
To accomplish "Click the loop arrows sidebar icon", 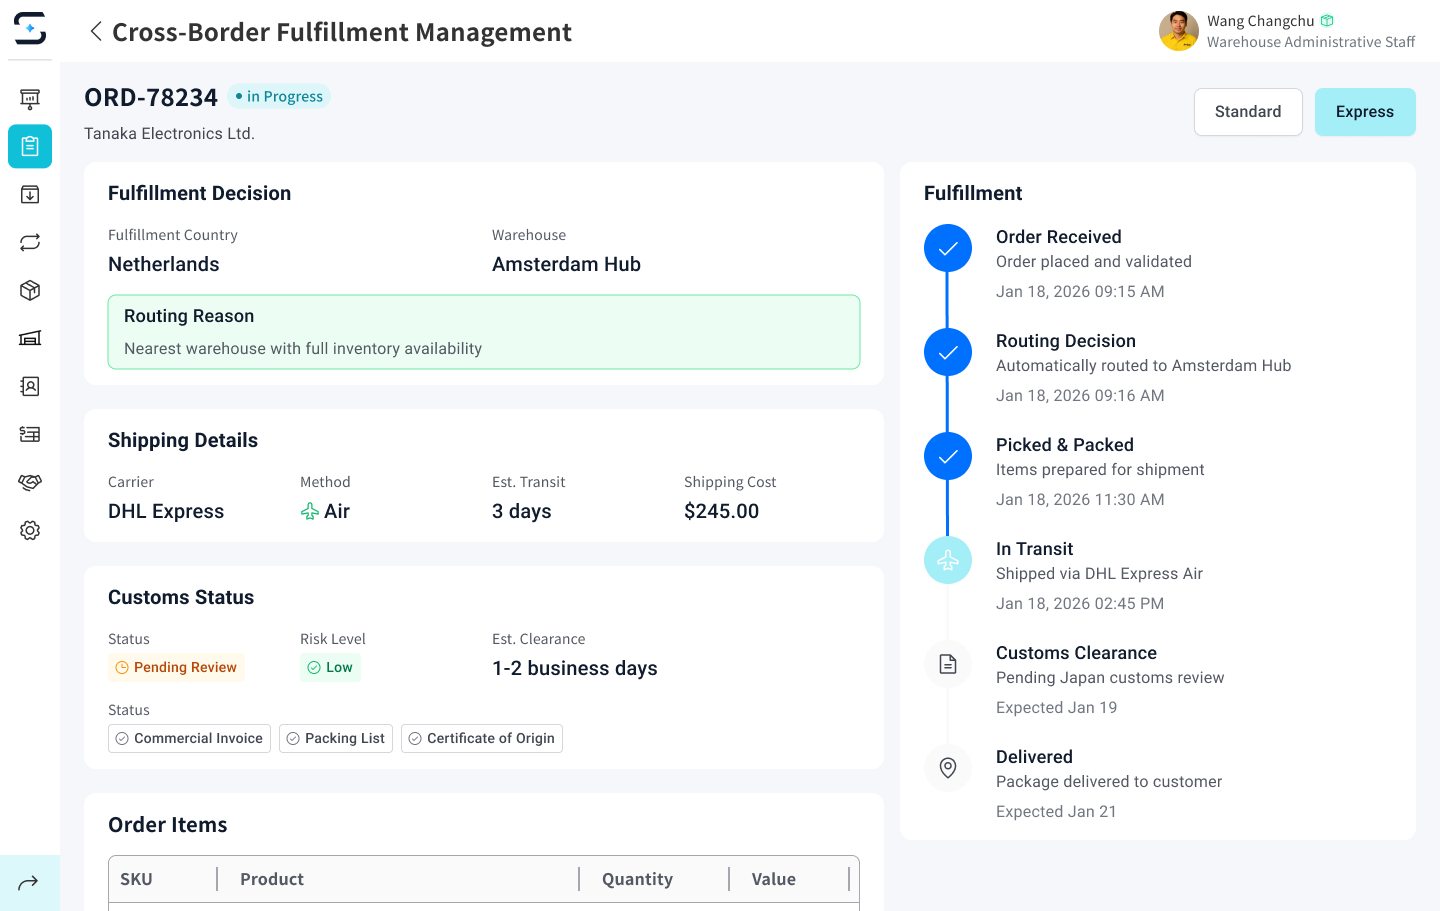I will point(30,242).
